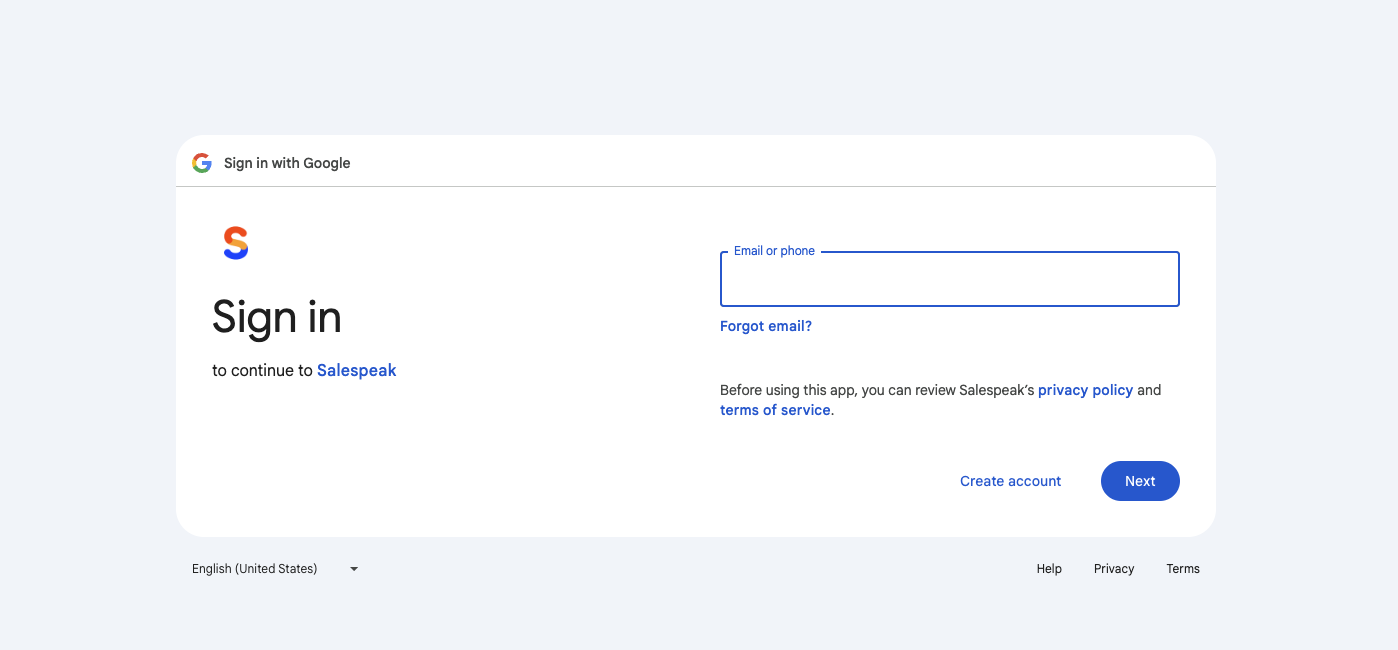Viewport: 1398px width, 650px height.
Task: Click the Forgot email? link
Action: [766, 326]
